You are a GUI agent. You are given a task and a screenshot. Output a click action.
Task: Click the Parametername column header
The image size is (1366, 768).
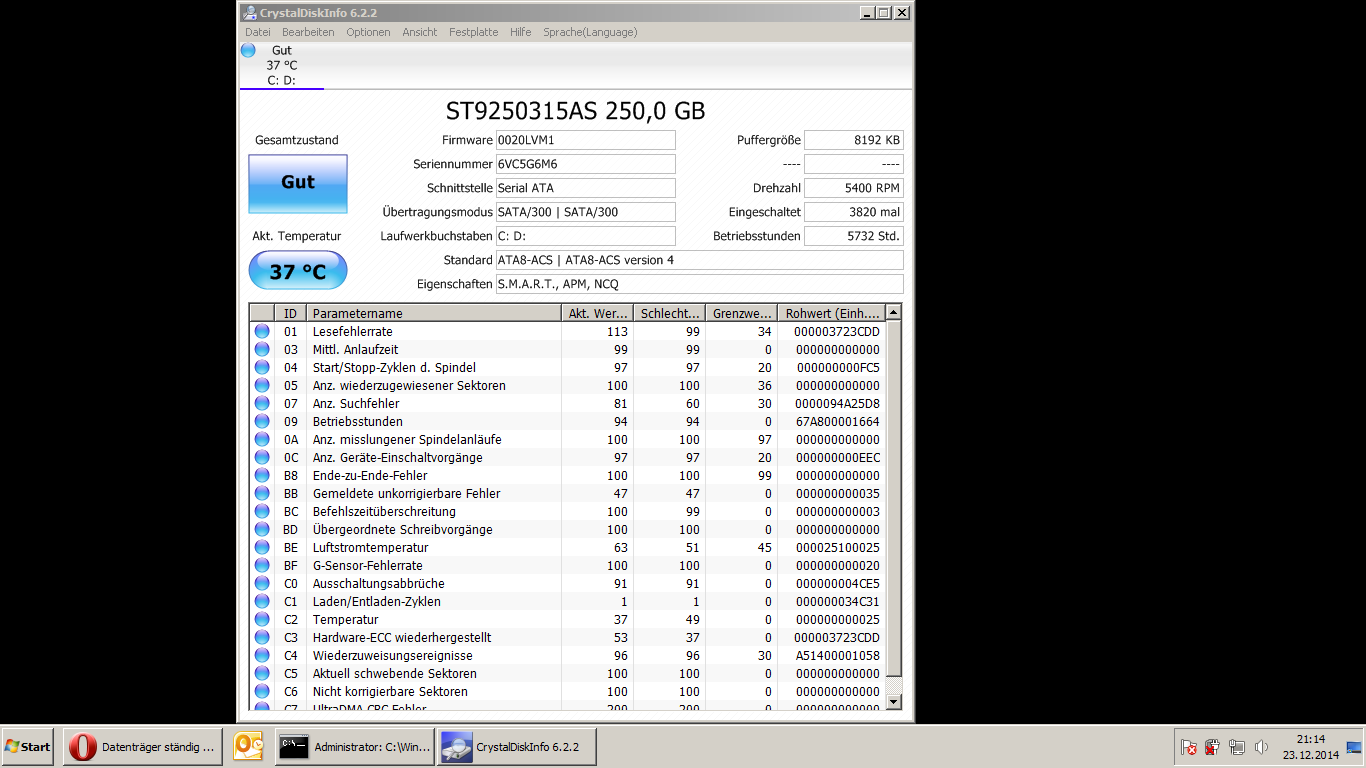433,313
